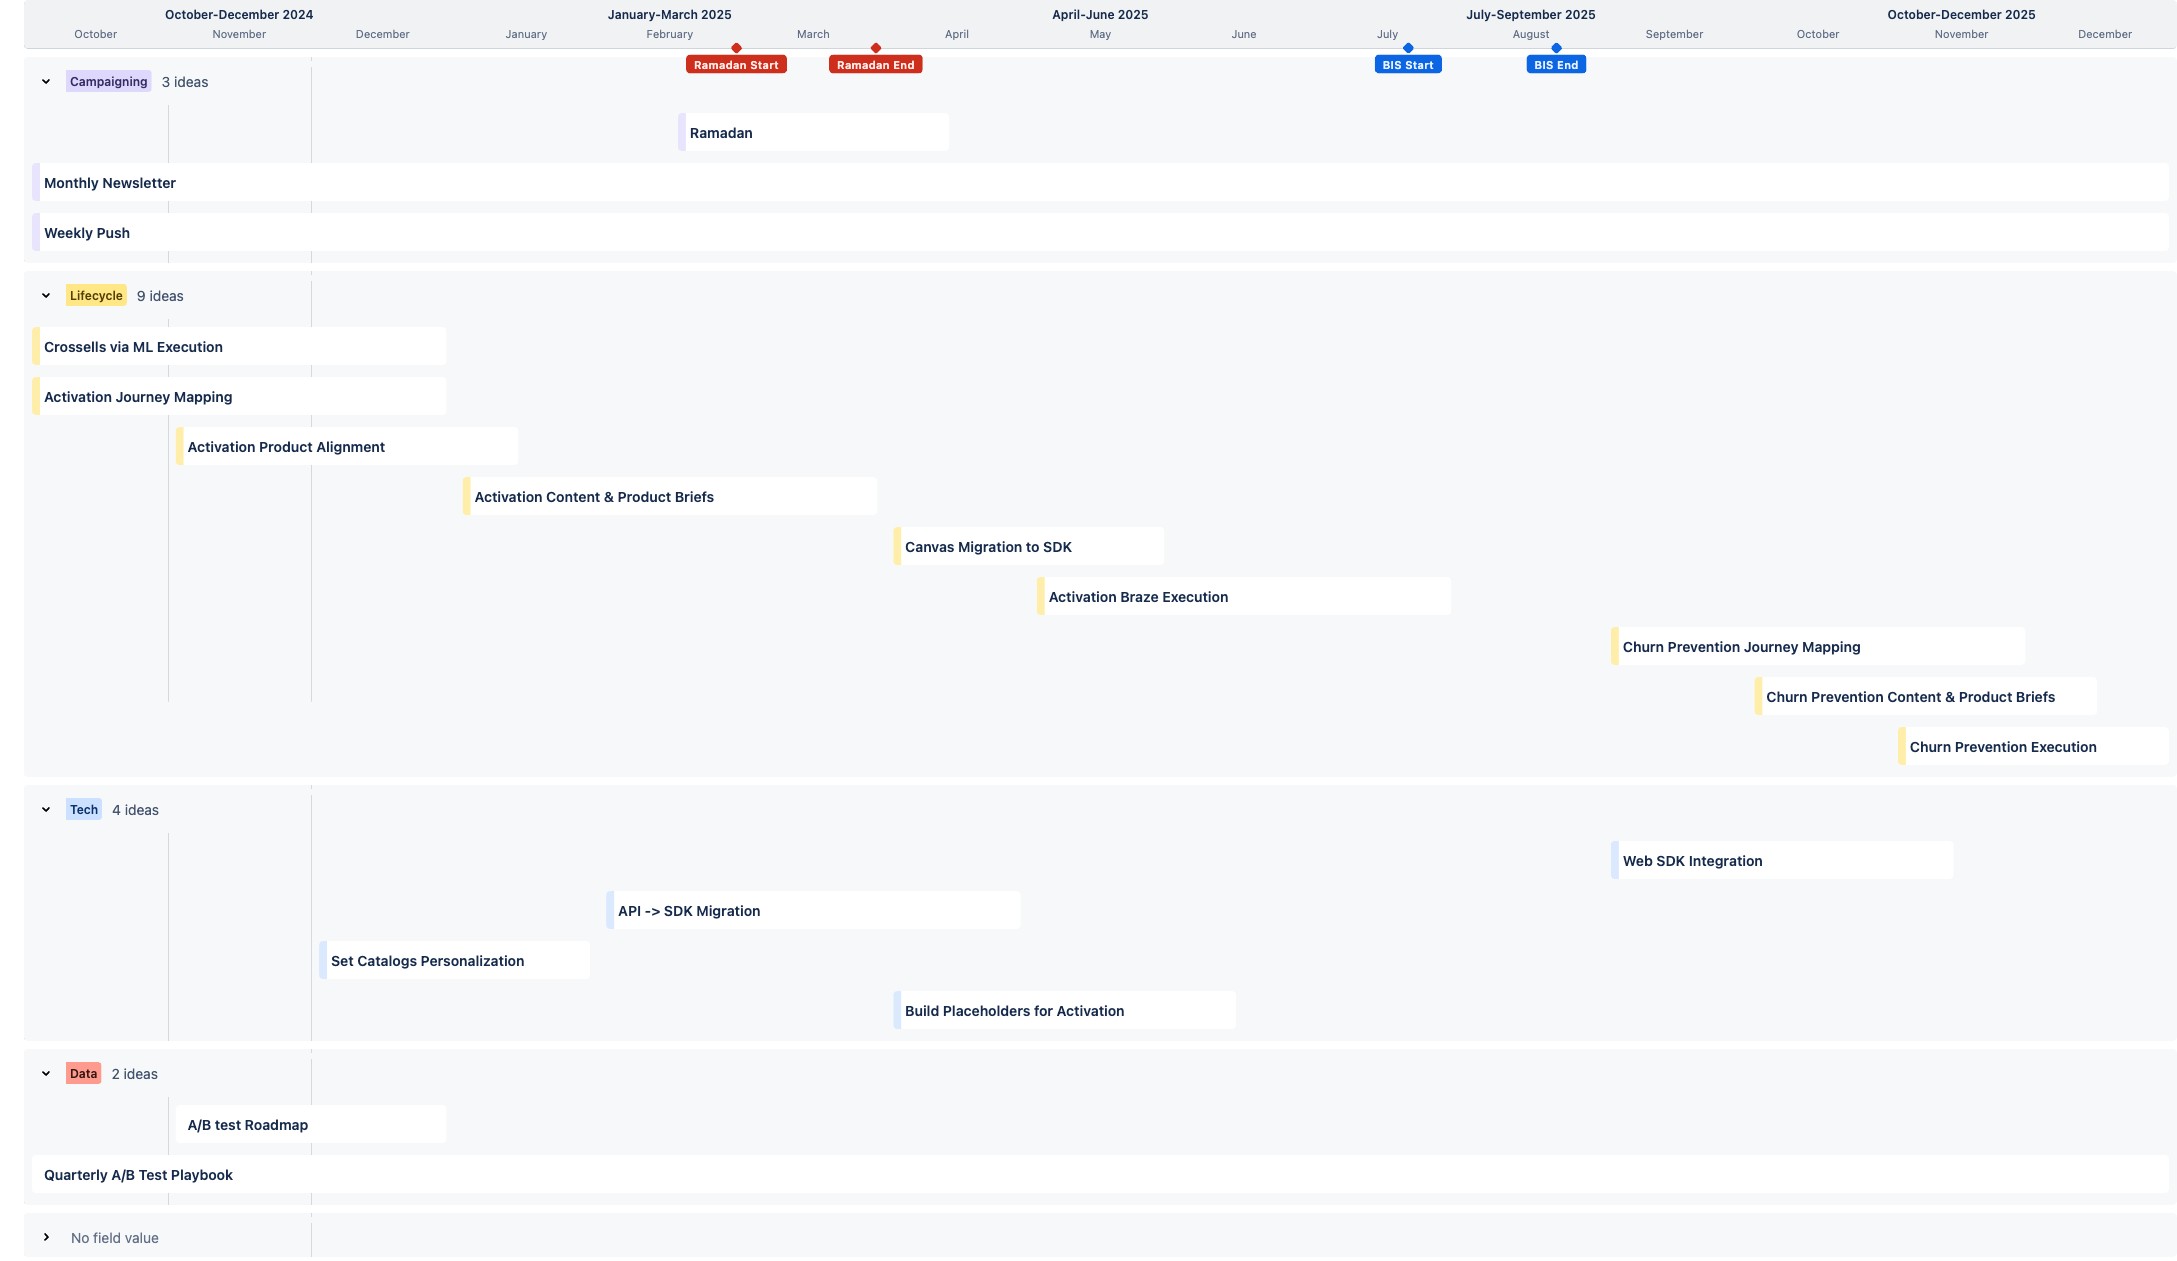
Task: Open Web SDK Integration idea
Action: point(1782,860)
